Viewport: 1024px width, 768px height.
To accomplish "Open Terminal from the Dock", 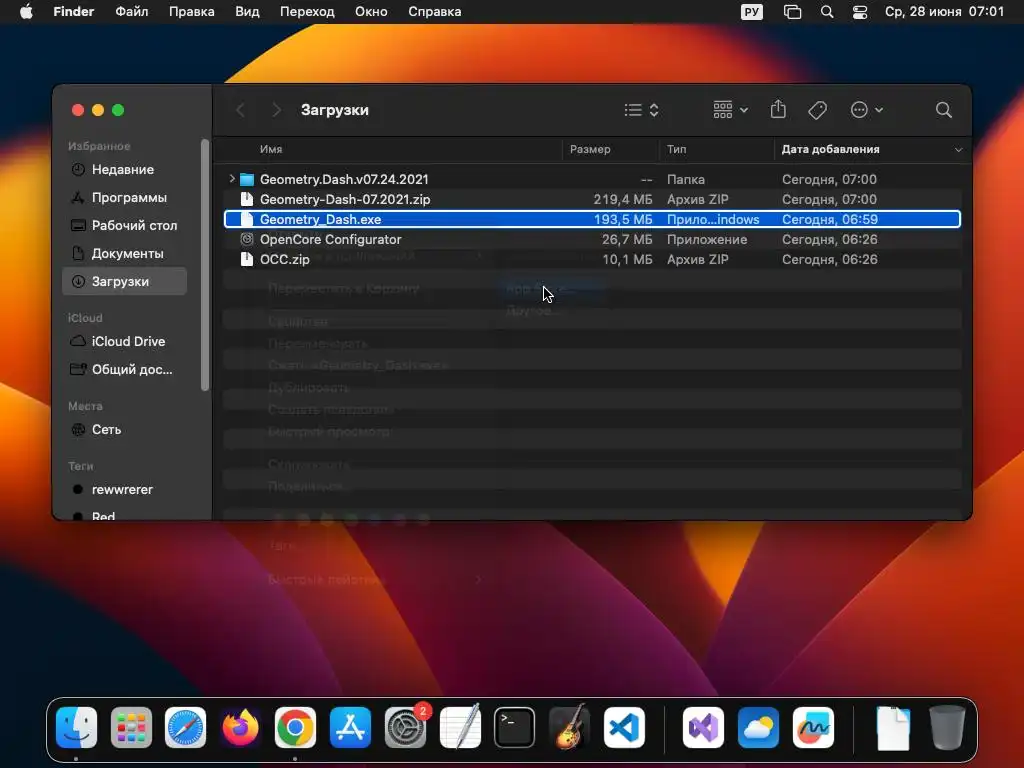I will coord(515,728).
